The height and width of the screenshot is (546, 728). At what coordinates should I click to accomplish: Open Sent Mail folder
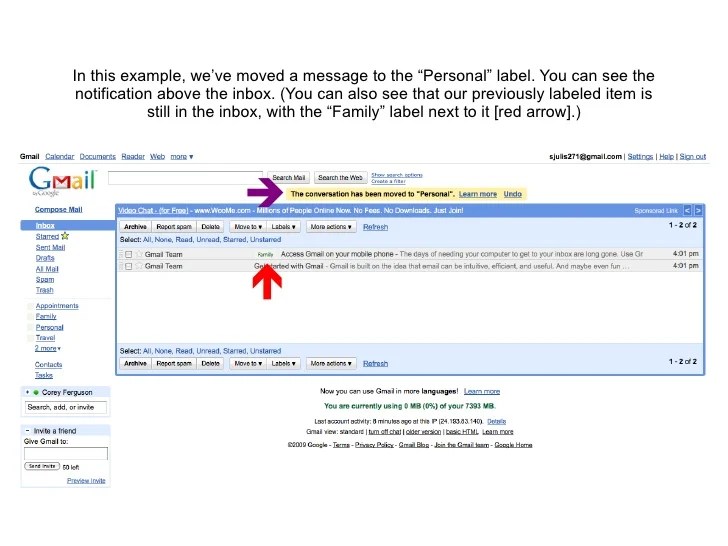click(50, 247)
